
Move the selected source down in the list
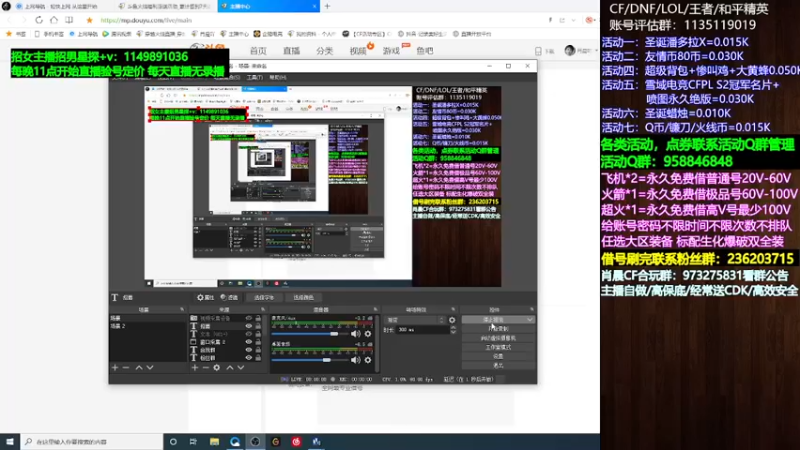[241, 367]
